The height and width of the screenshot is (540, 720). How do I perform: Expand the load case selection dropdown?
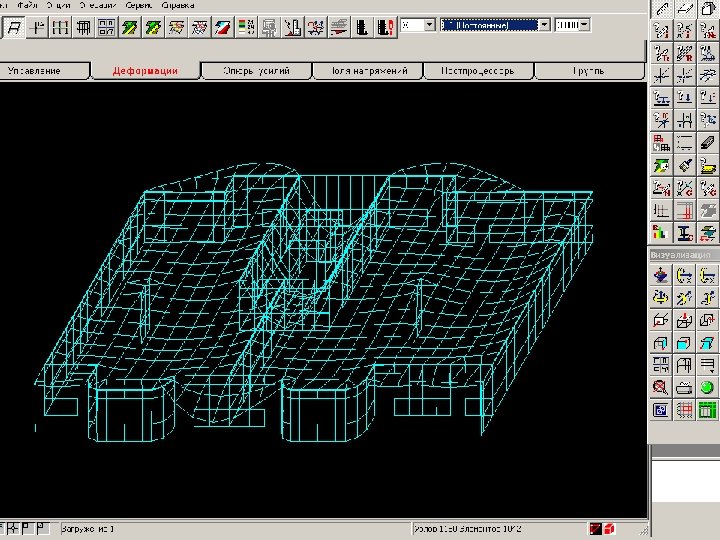544,24
